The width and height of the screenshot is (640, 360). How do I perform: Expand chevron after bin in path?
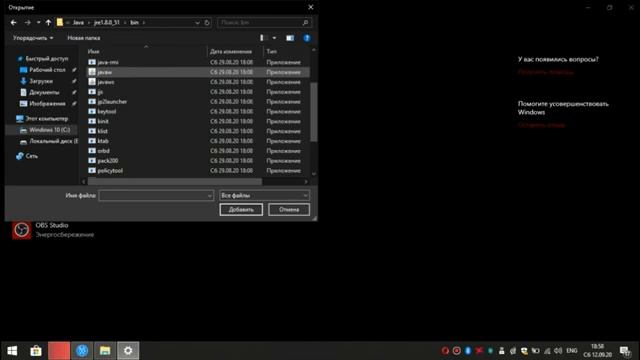pos(144,22)
